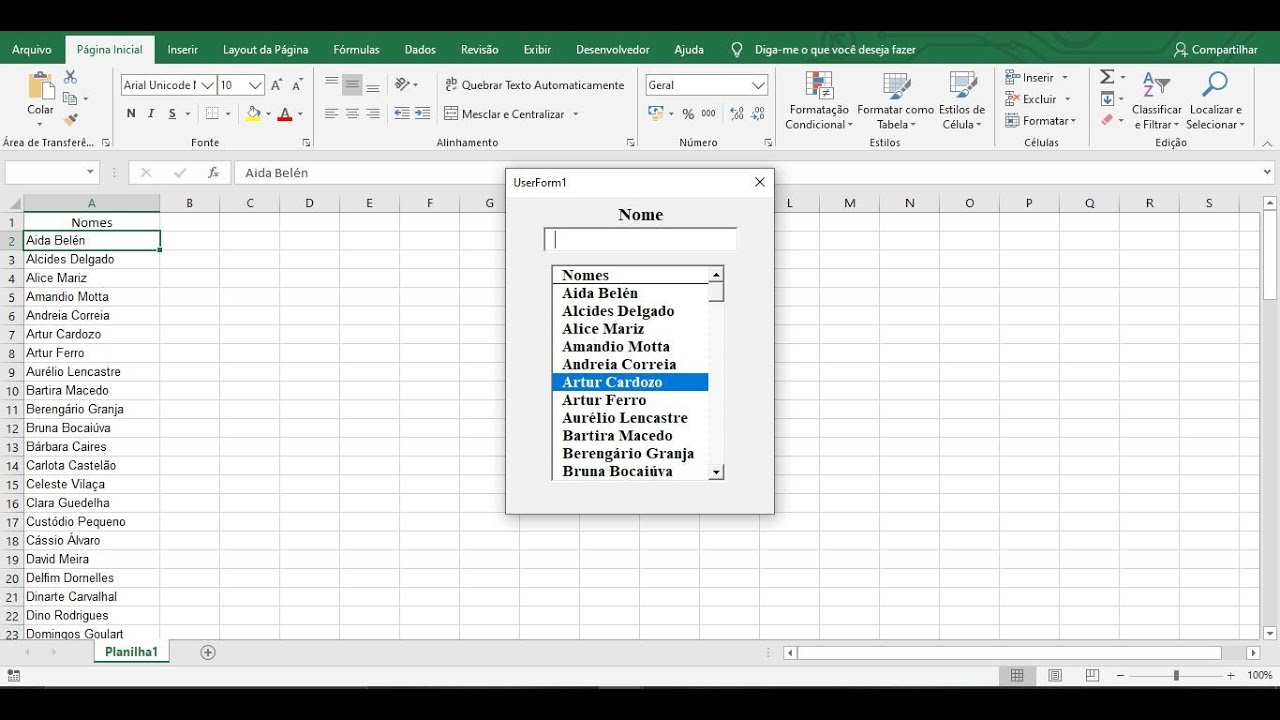
Task: Switch to Layout da Página tab
Action: pos(265,49)
